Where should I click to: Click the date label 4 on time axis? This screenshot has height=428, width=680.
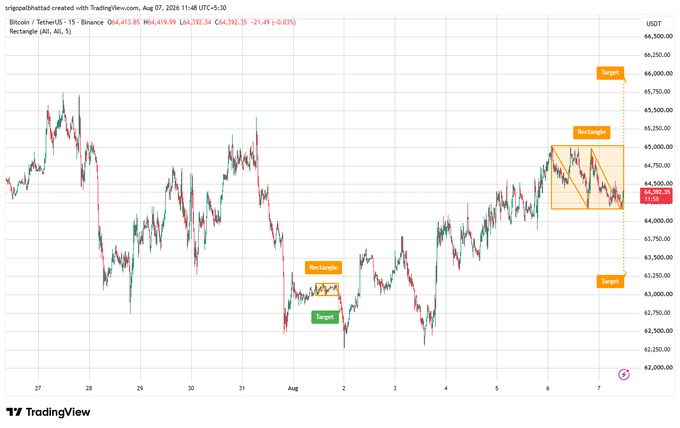pyautogui.click(x=446, y=388)
